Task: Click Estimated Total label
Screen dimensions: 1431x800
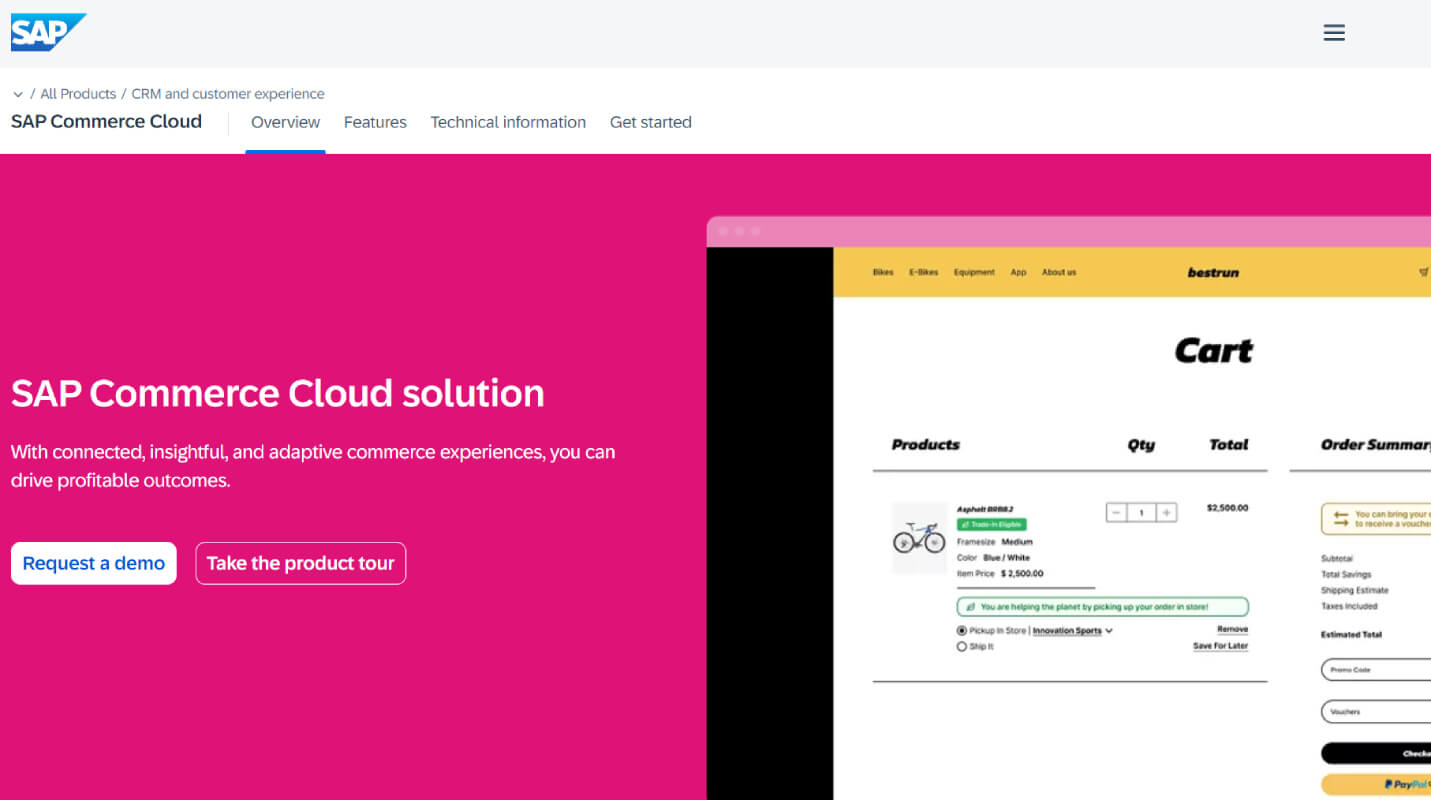Action: (x=1351, y=634)
